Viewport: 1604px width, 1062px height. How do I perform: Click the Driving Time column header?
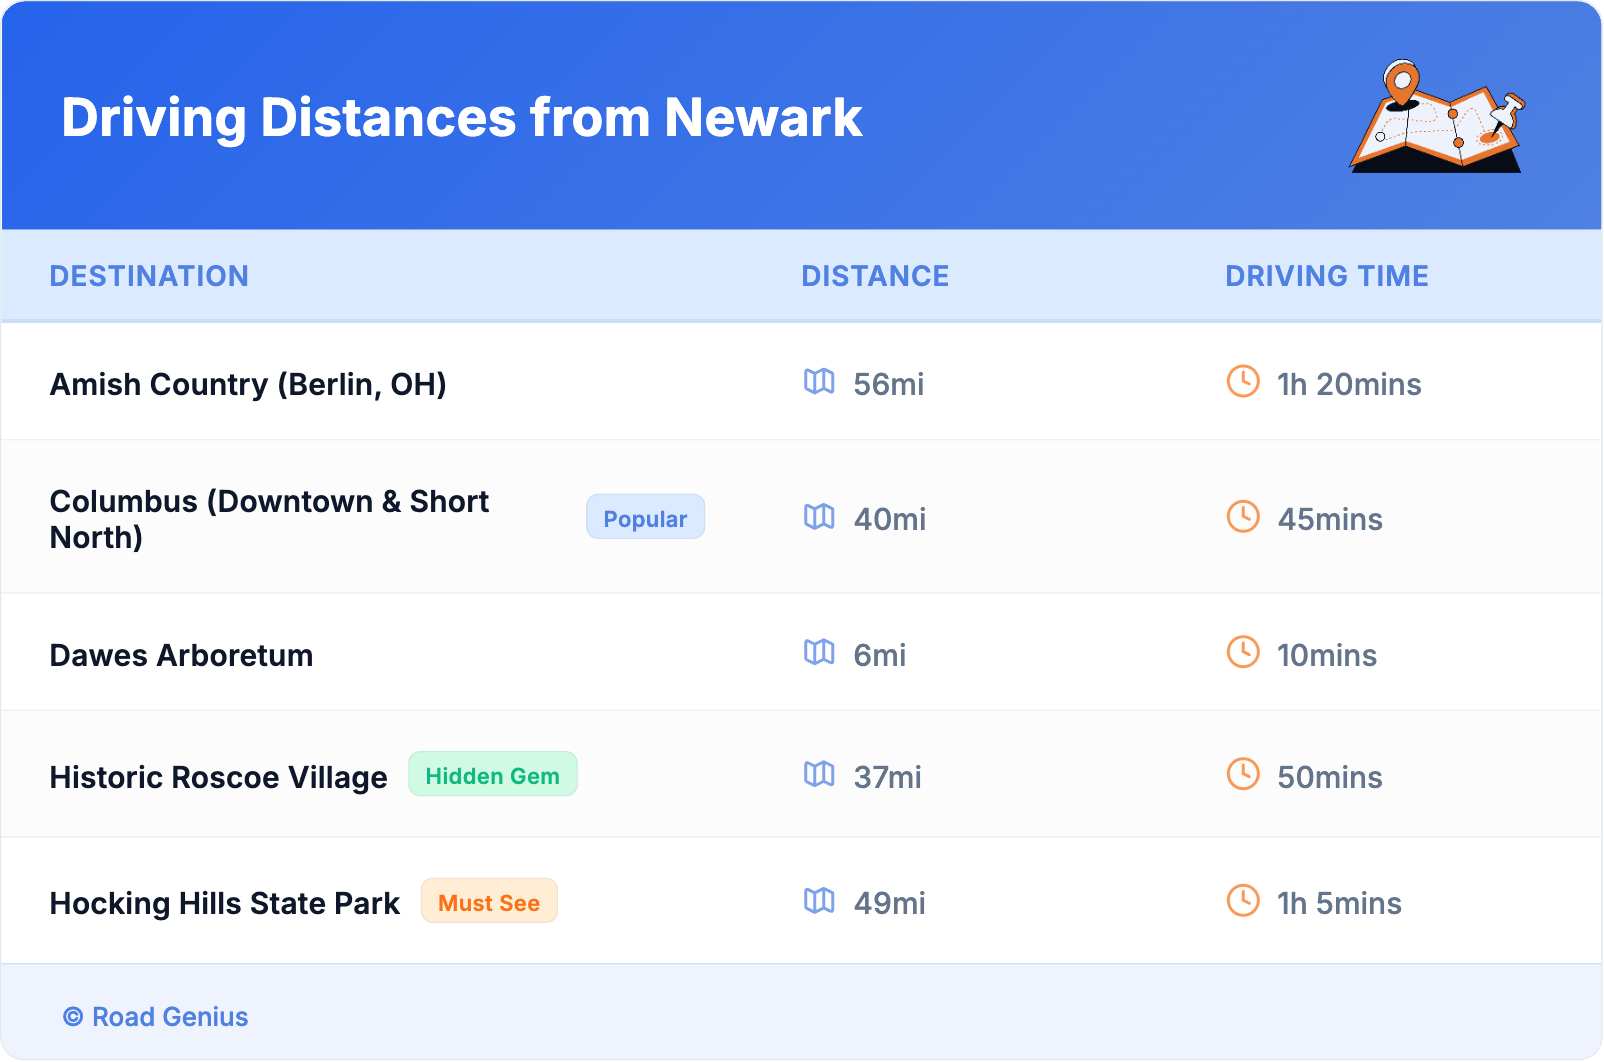click(x=1326, y=276)
